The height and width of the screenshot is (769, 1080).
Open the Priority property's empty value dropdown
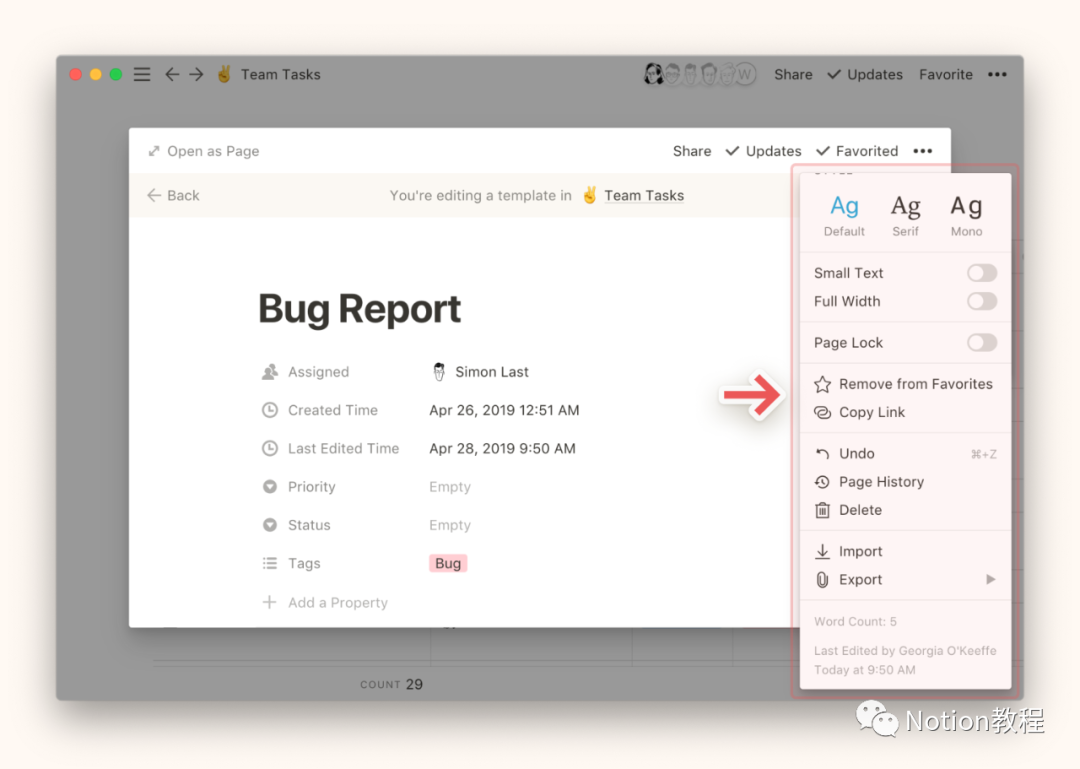450,487
